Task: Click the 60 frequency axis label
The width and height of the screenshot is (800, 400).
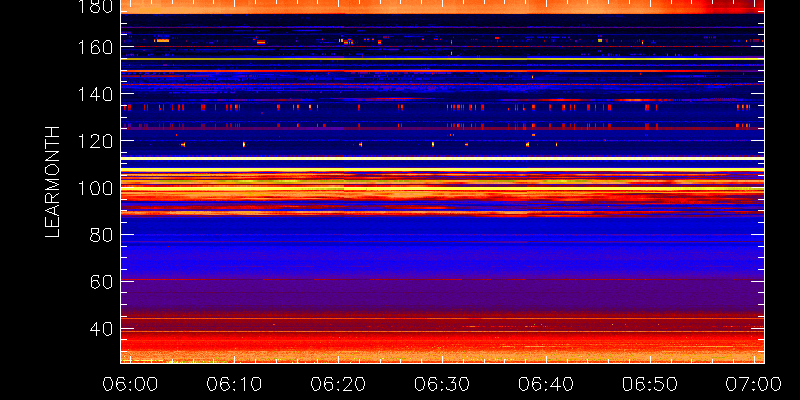Action: click(x=102, y=282)
